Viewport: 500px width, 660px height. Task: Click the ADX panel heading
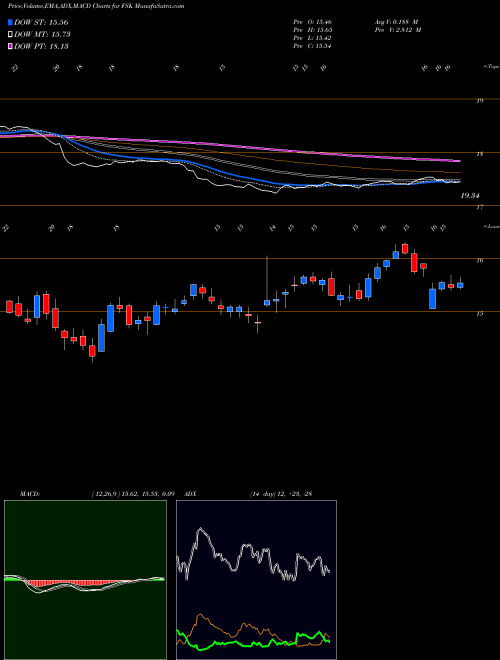pos(191,494)
